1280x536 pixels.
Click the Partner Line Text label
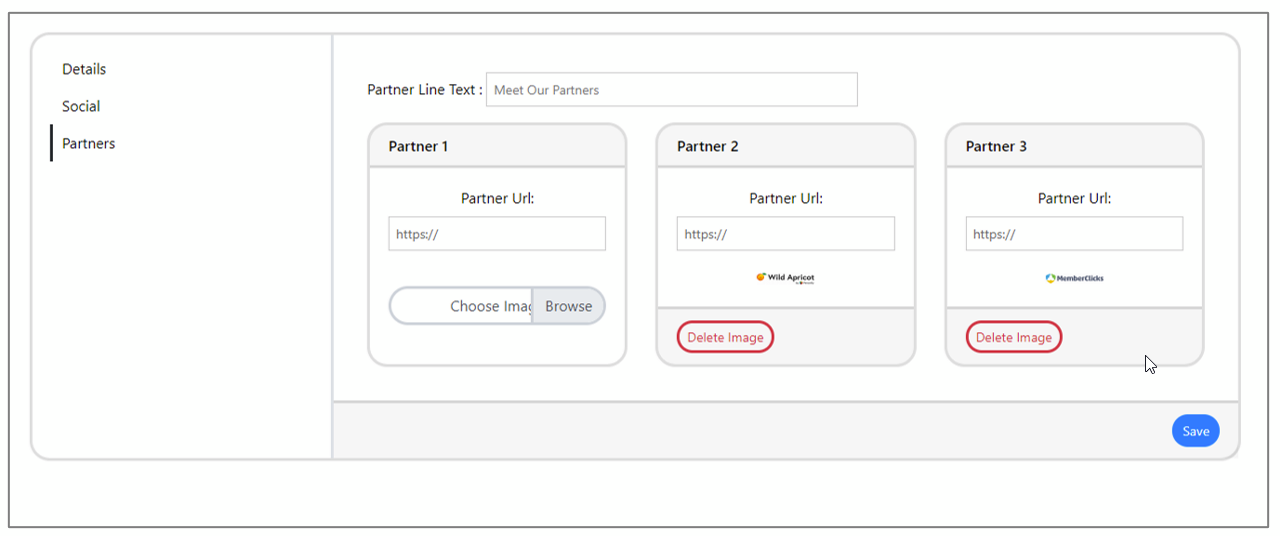point(425,90)
